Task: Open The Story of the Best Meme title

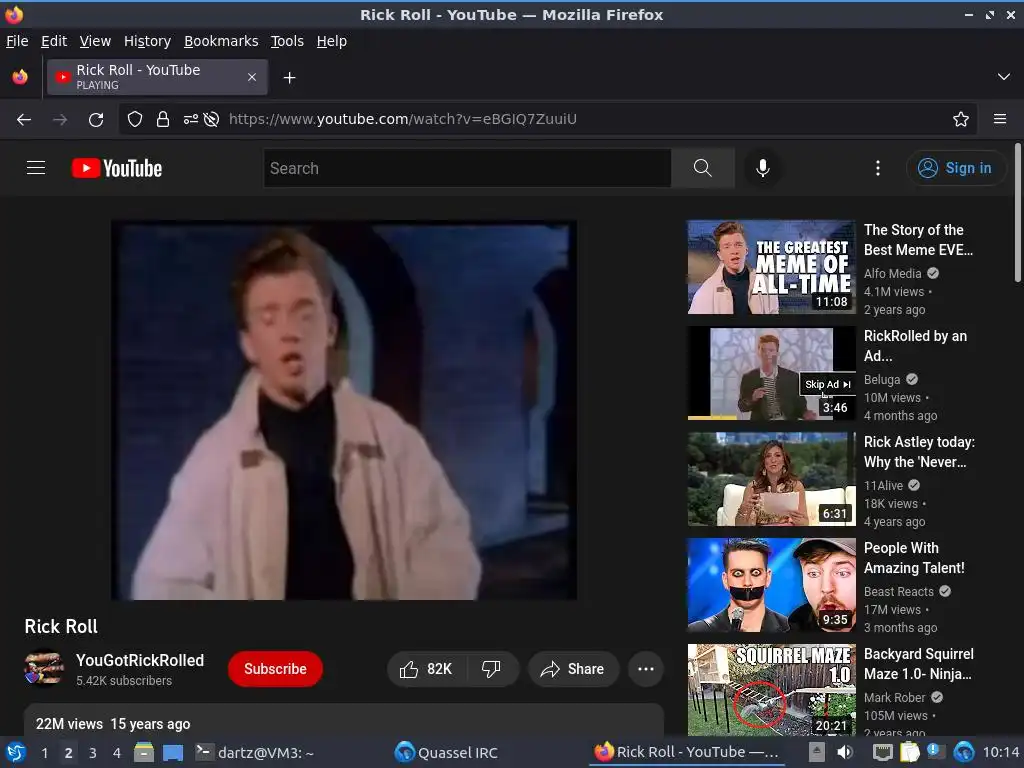Action: click(x=918, y=240)
